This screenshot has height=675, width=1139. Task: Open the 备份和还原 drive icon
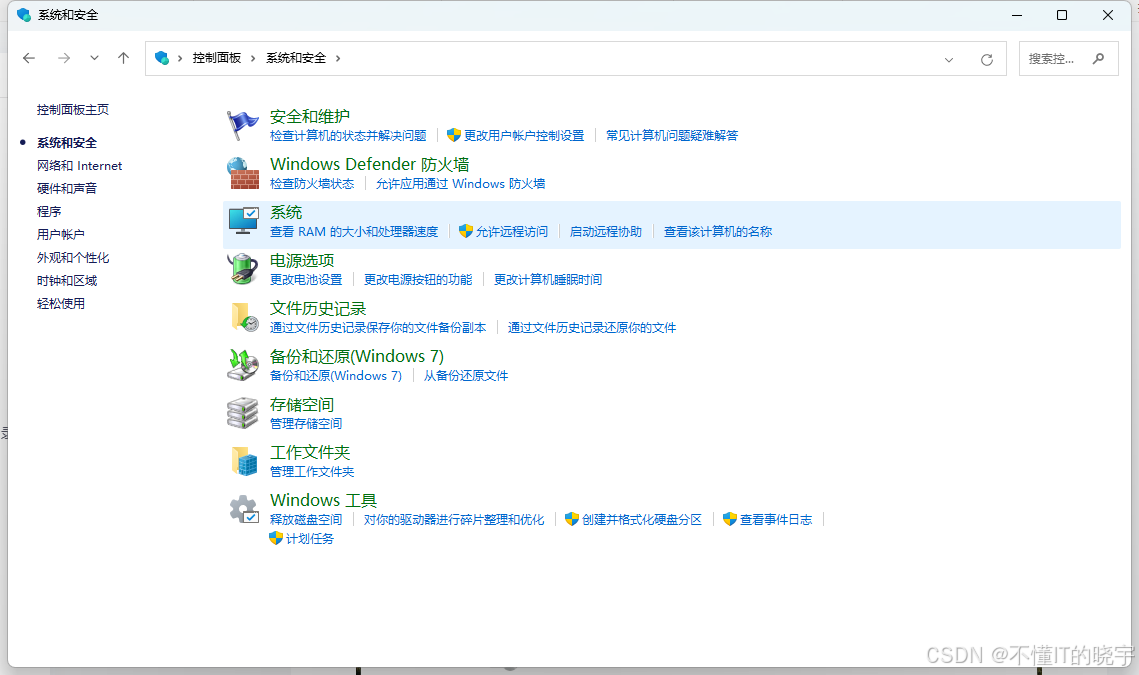pyautogui.click(x=243, y=365)
